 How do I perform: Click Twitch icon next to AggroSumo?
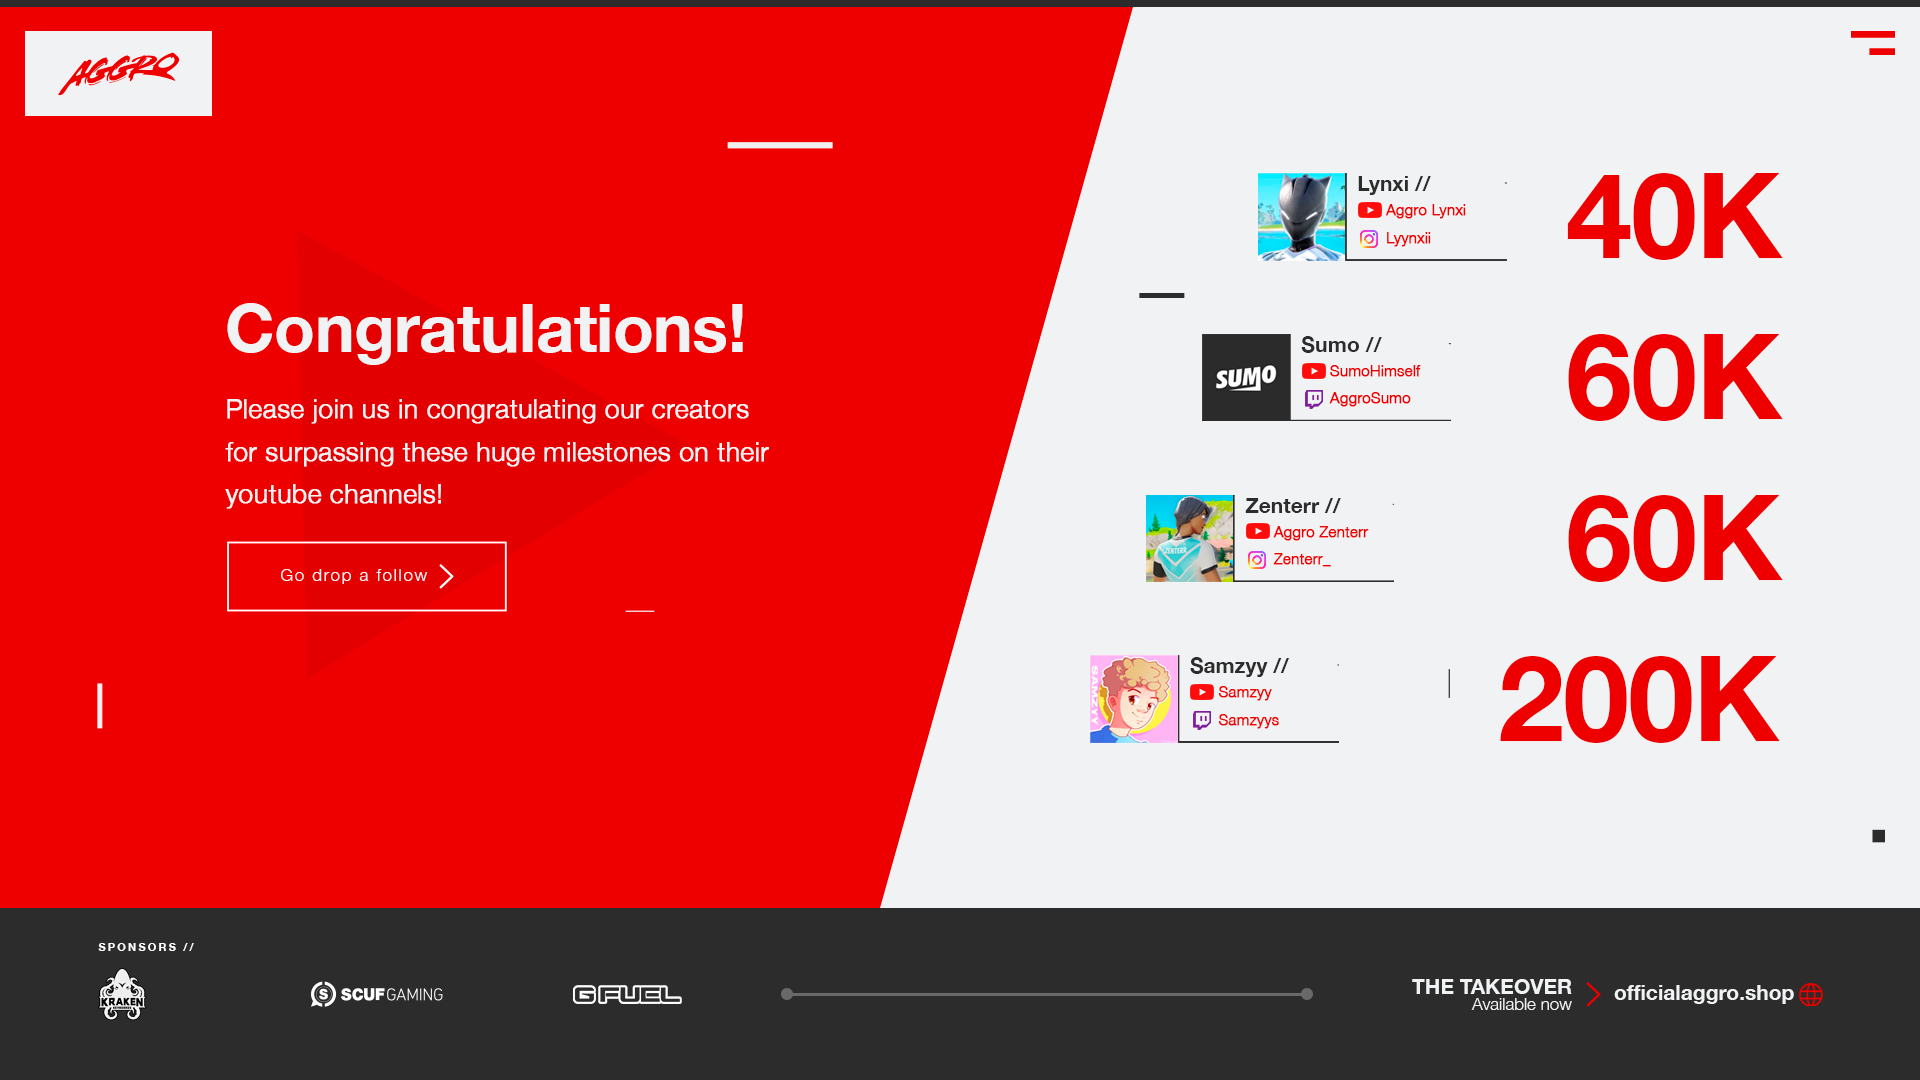tap(1313, 399)
